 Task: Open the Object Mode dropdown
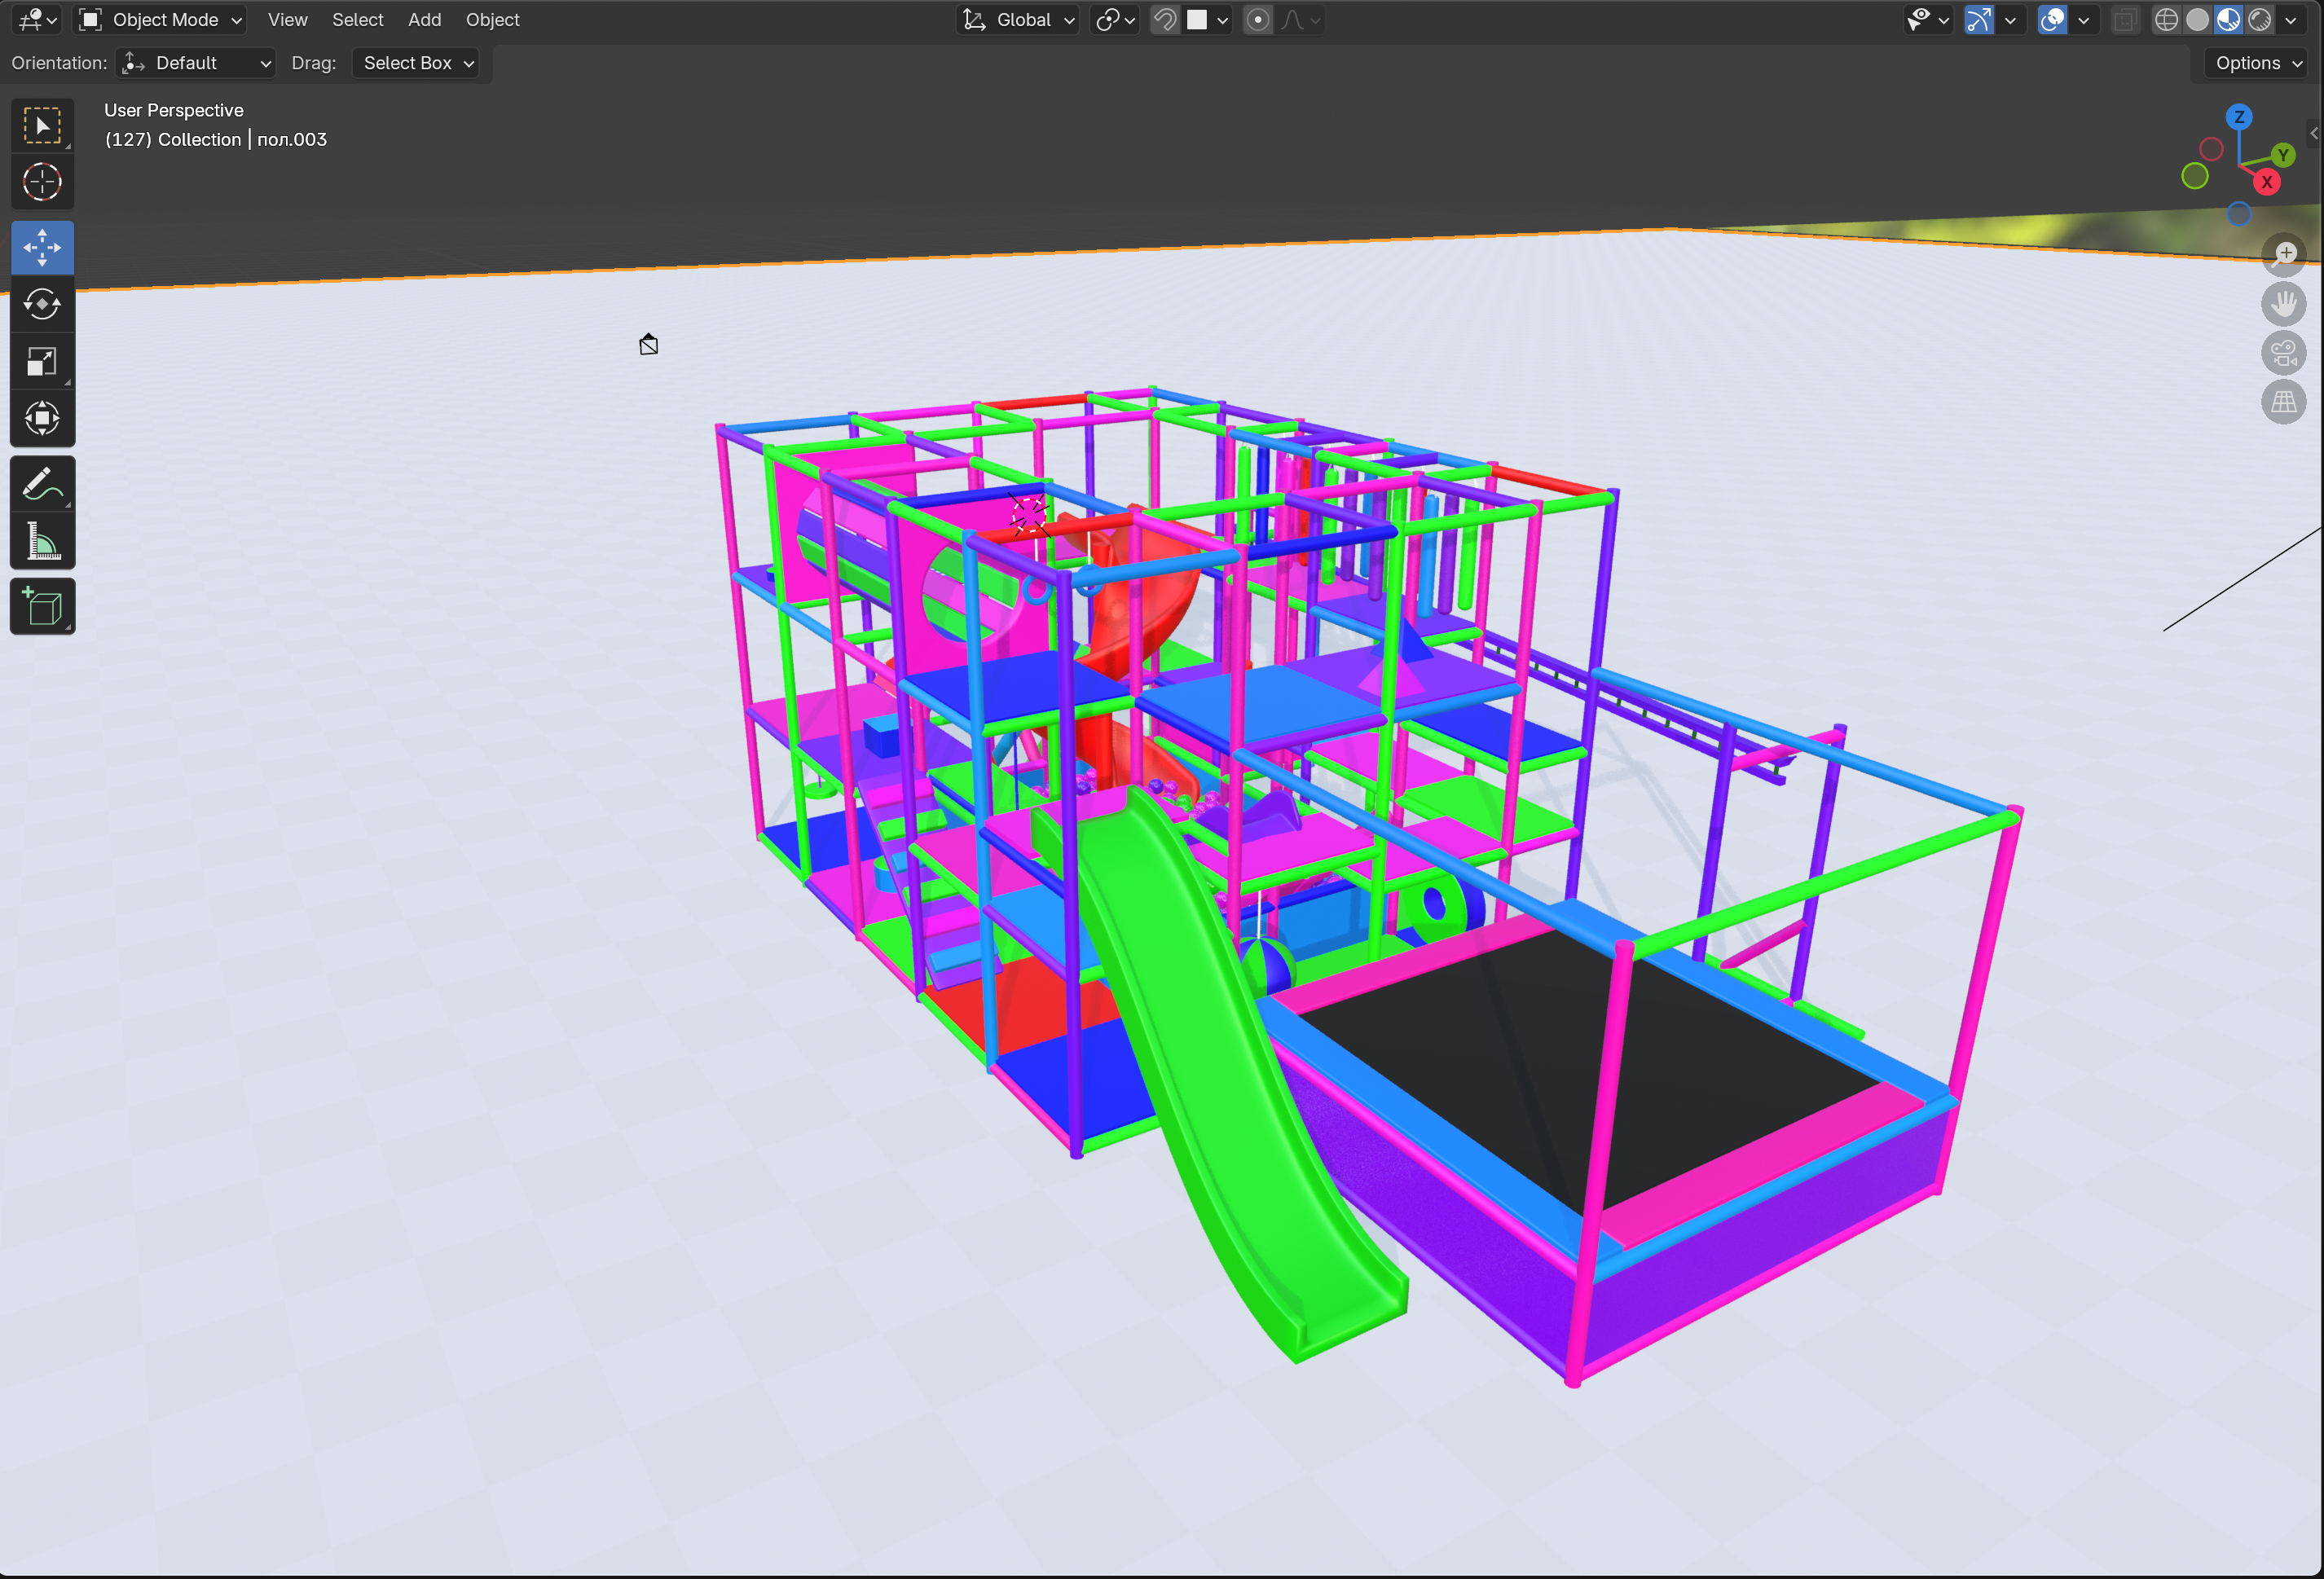(162, 20)
